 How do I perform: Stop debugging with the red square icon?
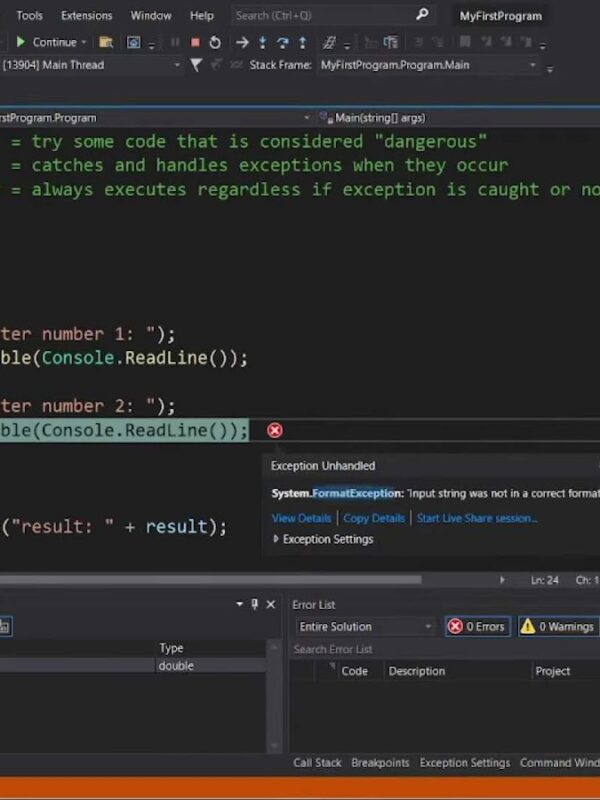(x=195, y=42)
